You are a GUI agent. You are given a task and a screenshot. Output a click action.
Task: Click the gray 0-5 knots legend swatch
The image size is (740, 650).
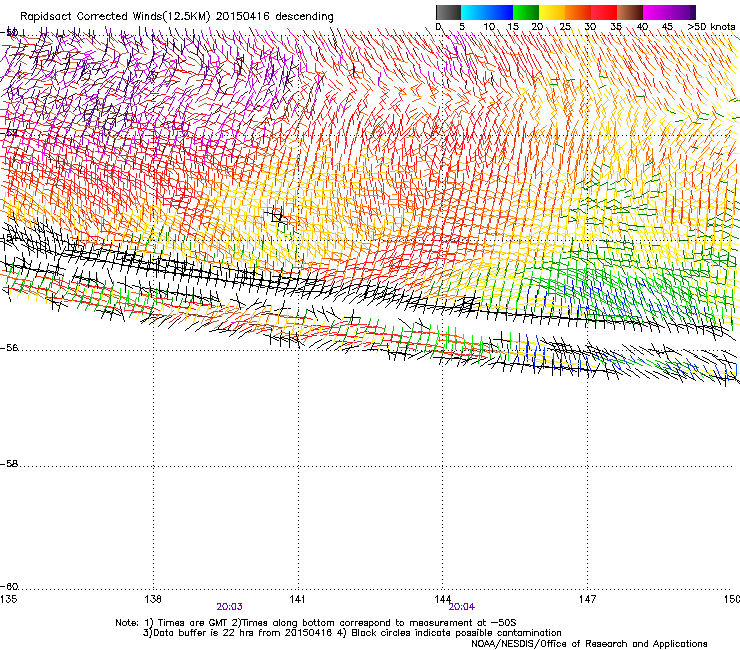click(448, 12)
